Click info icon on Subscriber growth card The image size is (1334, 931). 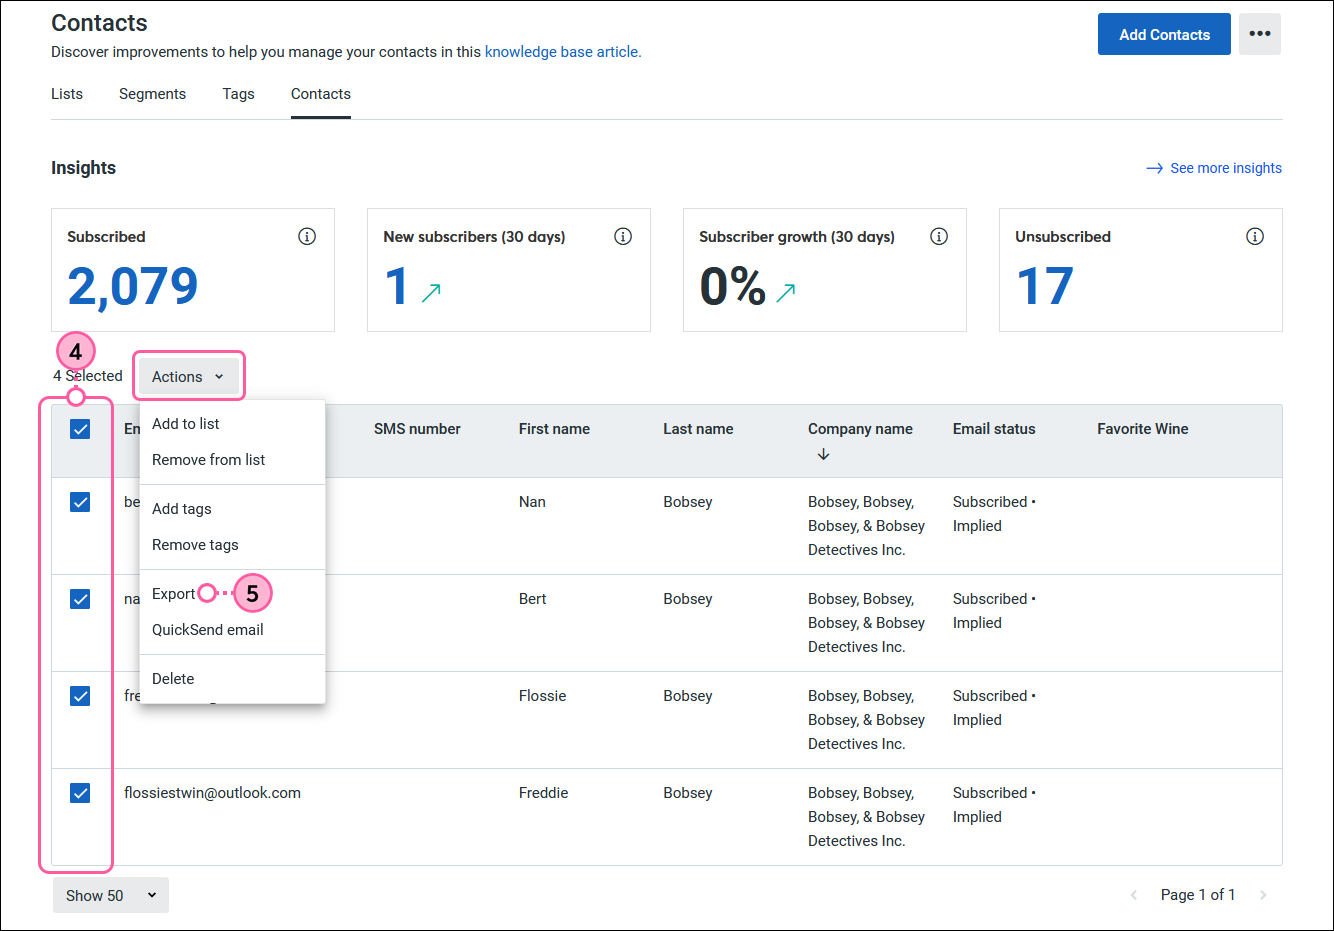pyautogui.click(x=939, y=236)
